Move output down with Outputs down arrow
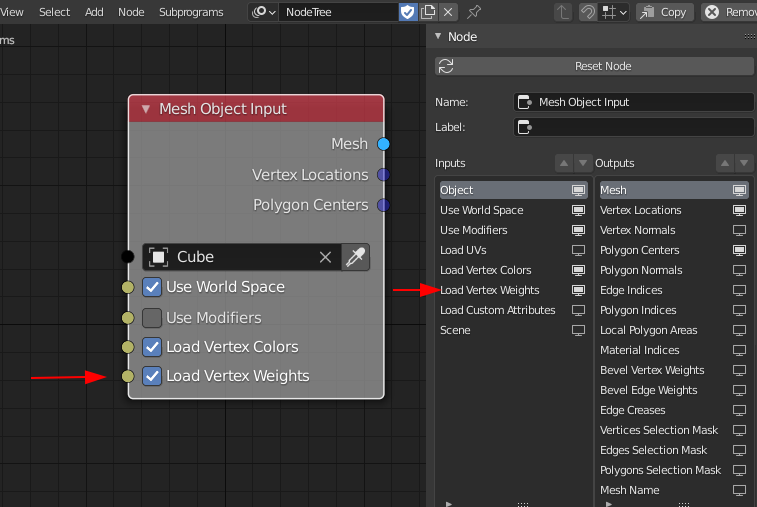Viewport: 757px width, 507px height. (744, 163)
